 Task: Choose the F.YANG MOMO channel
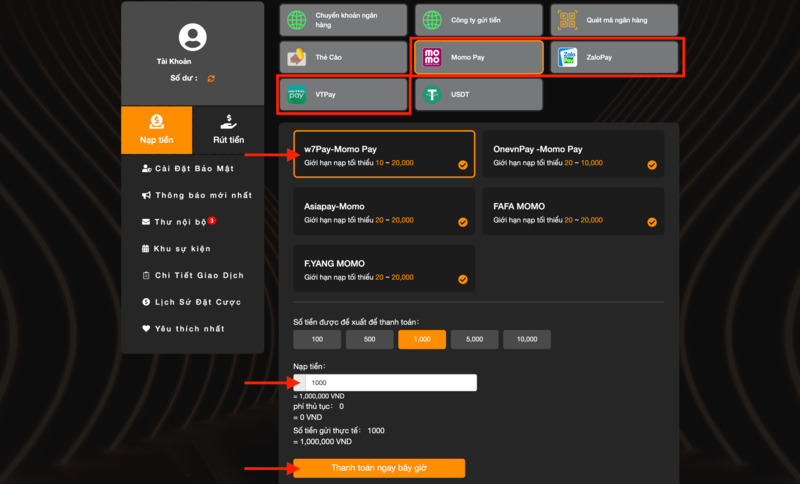(x=384, y=270)
